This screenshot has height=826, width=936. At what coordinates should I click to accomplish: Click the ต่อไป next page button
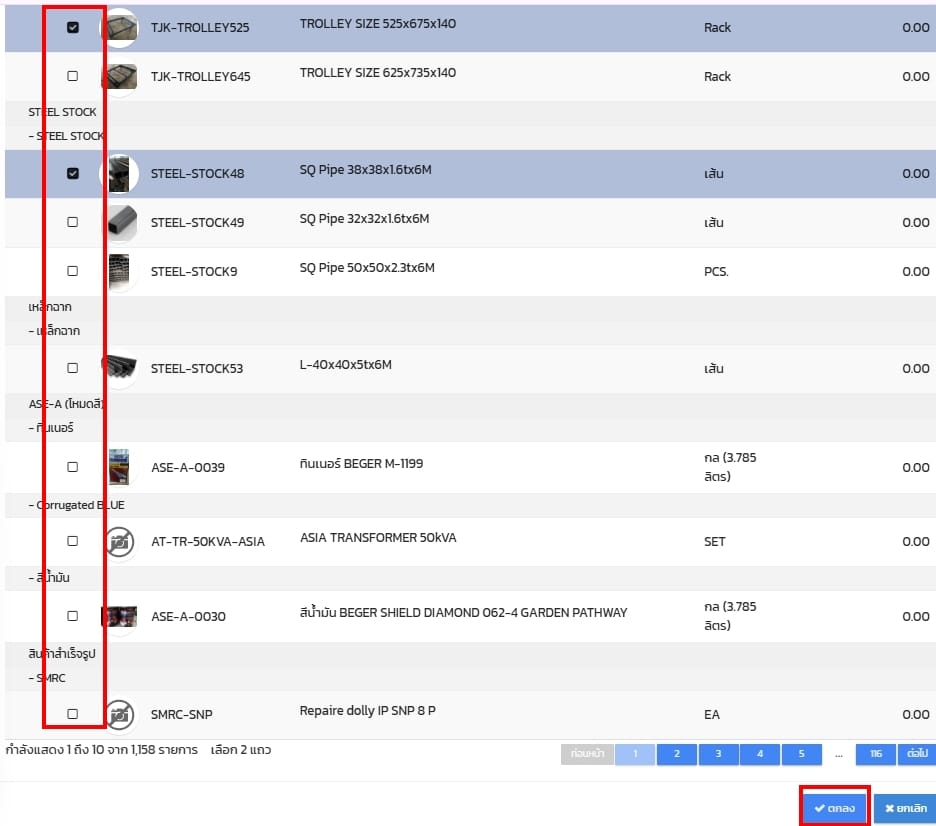coord(916,754)
